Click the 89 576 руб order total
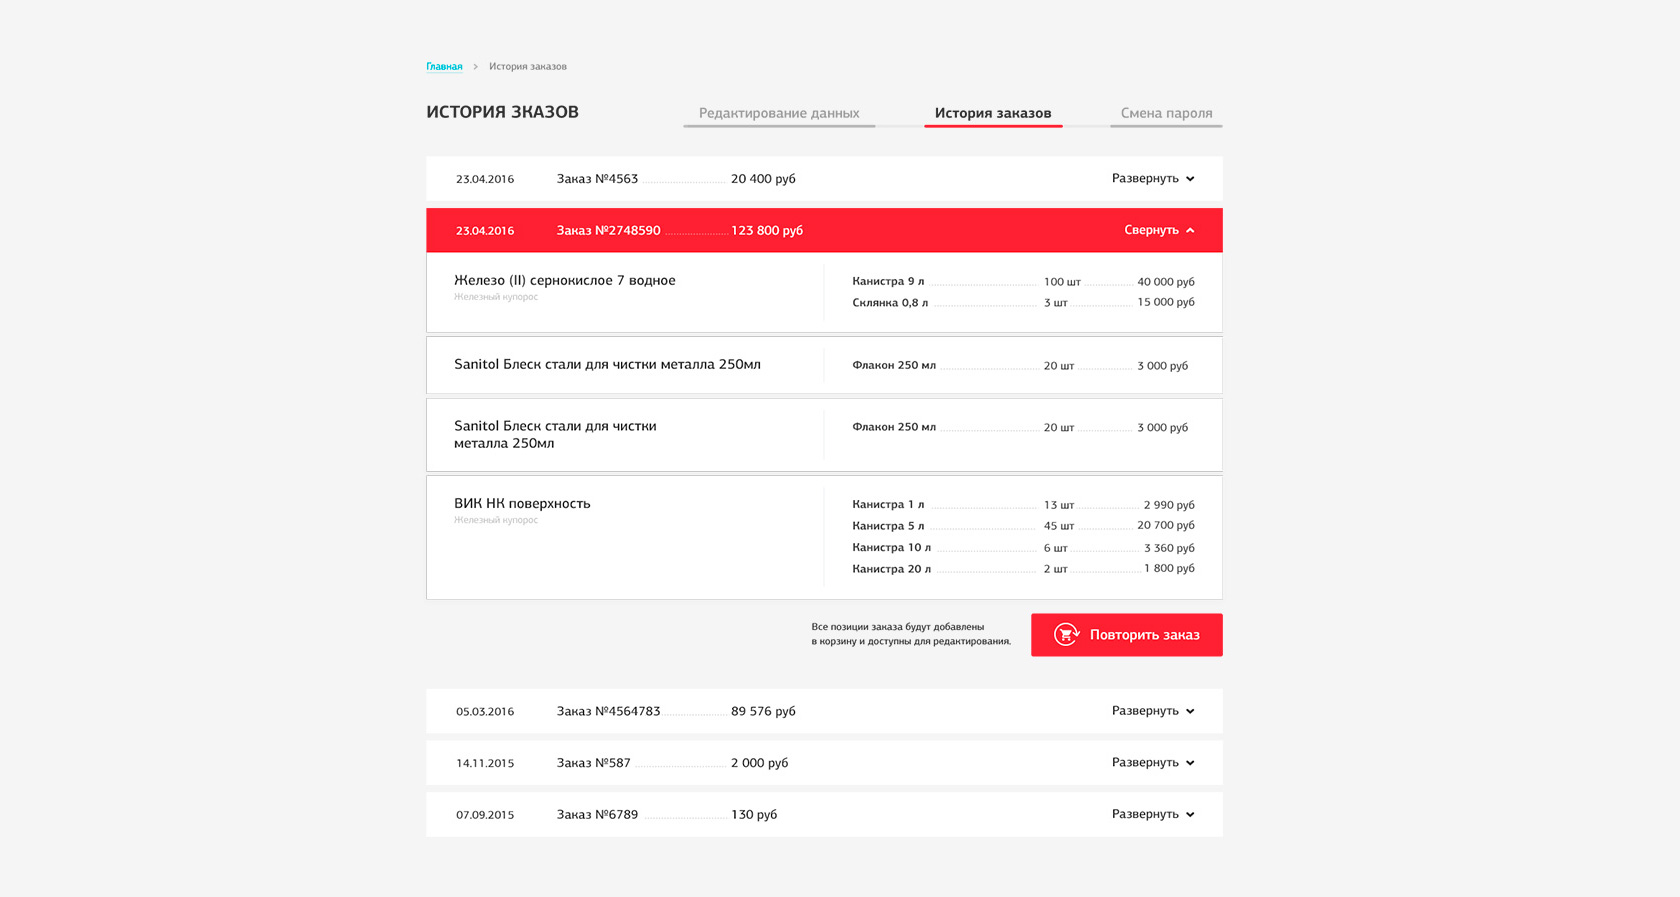The image size is (1680, 897). pos(763,712)
